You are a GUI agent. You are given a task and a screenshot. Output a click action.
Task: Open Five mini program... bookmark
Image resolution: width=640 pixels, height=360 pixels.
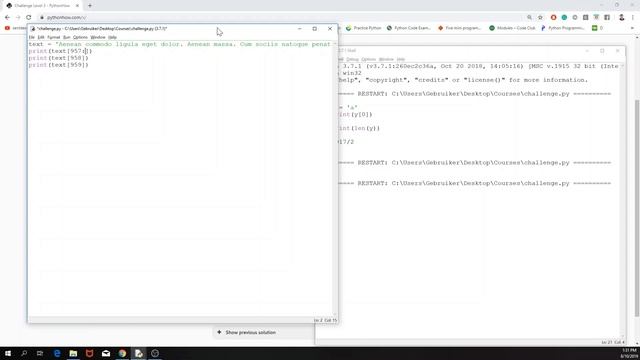tap(460, 28)
